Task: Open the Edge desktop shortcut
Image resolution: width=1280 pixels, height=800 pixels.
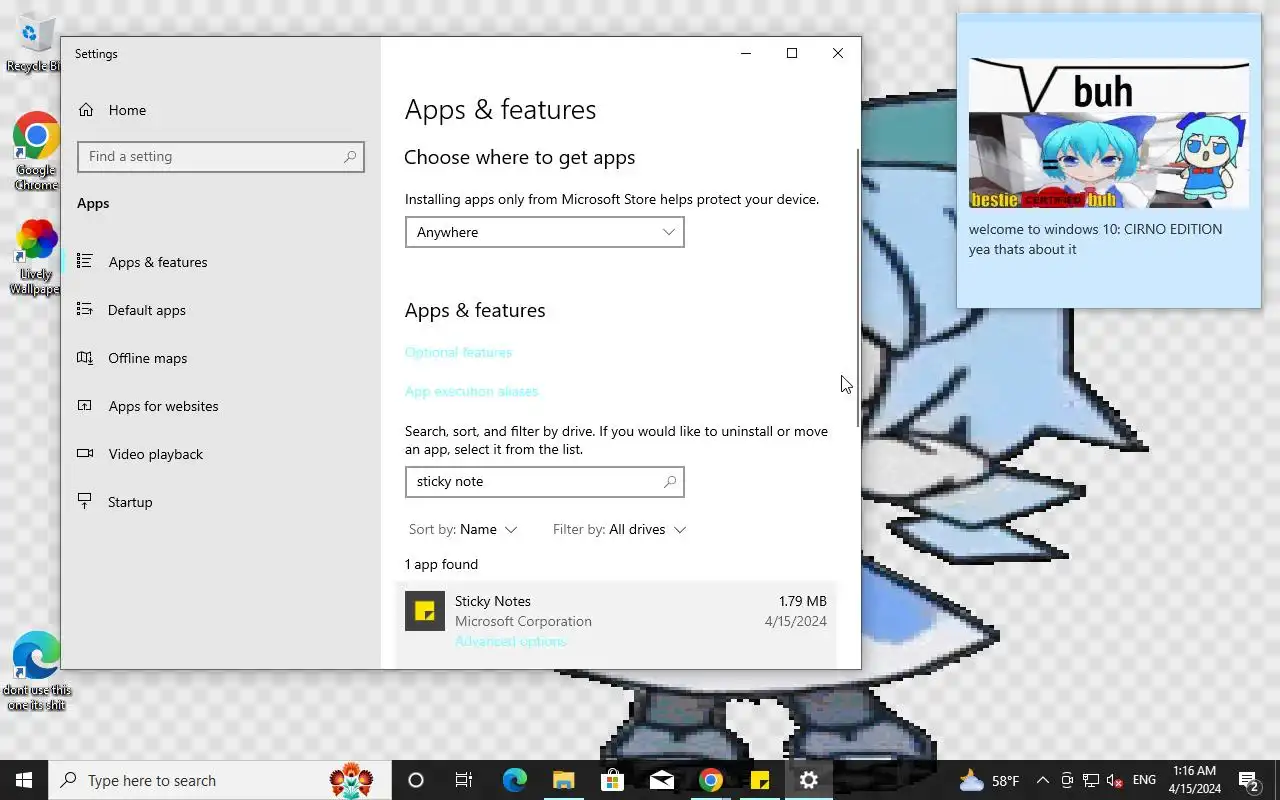Action: pos(36,670)
